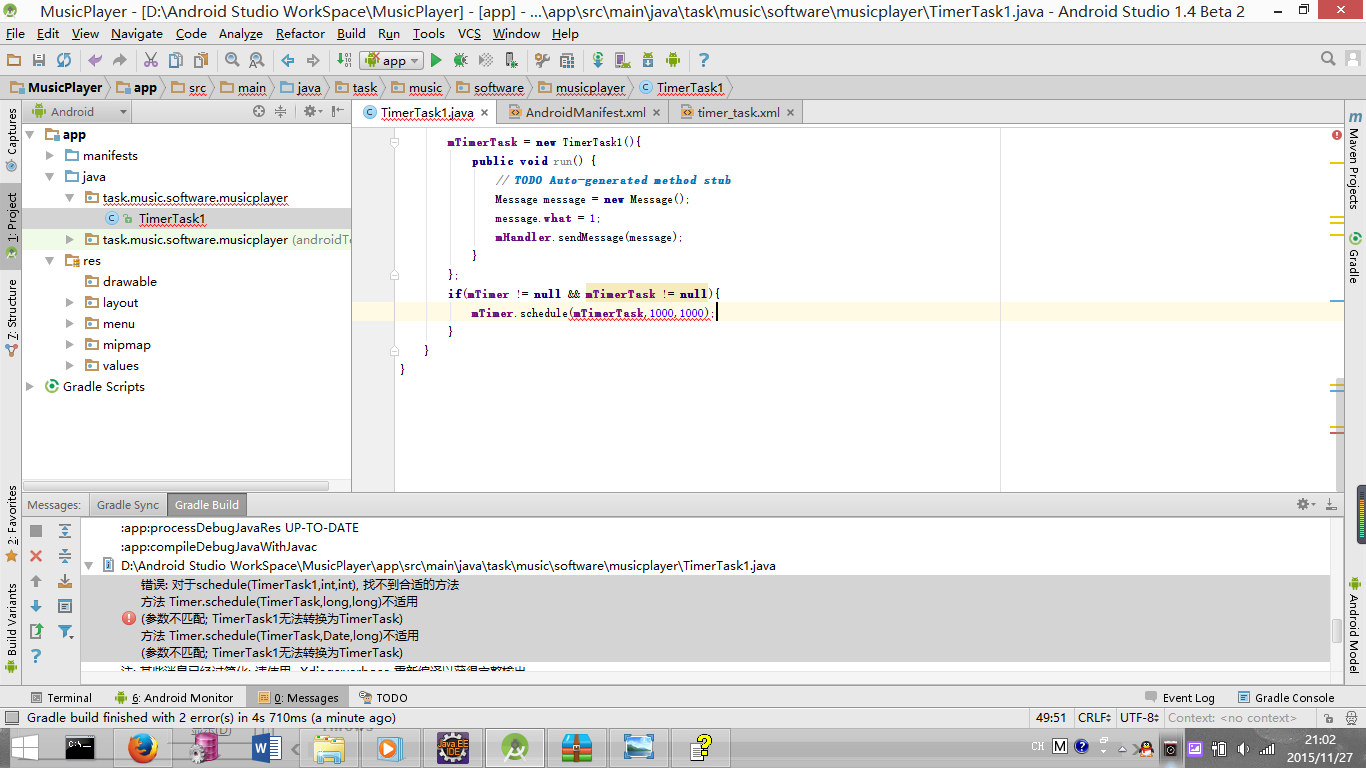1366x768 pixels.
Task: Run the app with the green play button
Action: click(436, 60)
